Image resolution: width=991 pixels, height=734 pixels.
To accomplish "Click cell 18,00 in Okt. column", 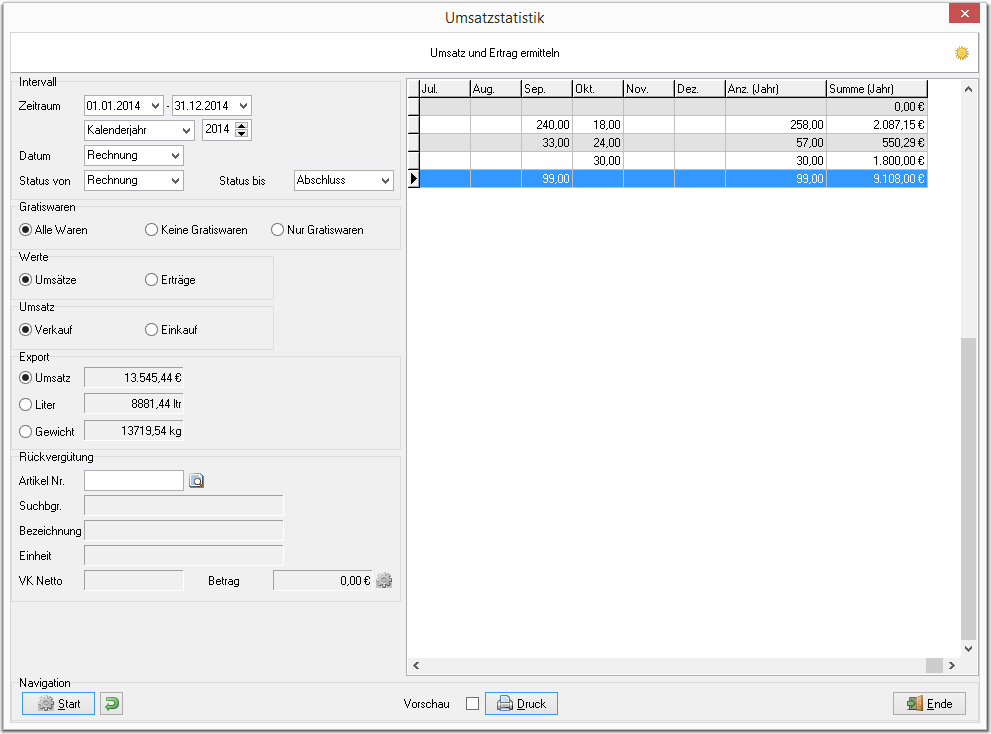I will (x=598, y=125).
